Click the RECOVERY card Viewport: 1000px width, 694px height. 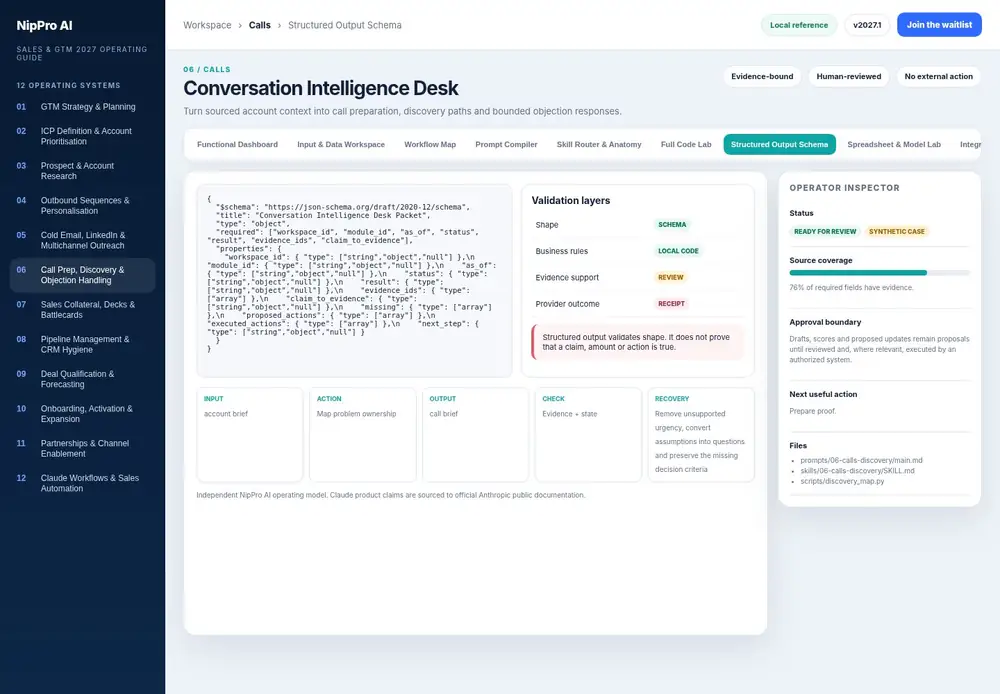pos(701,434)
